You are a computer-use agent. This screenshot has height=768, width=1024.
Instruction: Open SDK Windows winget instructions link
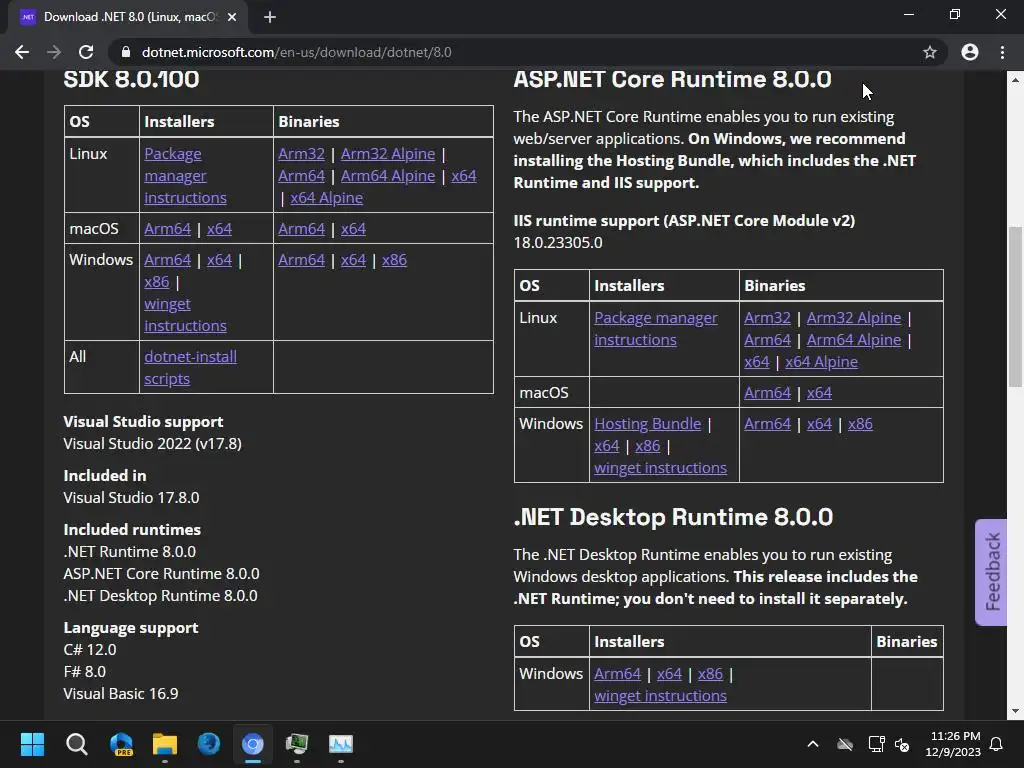[185, 315]
